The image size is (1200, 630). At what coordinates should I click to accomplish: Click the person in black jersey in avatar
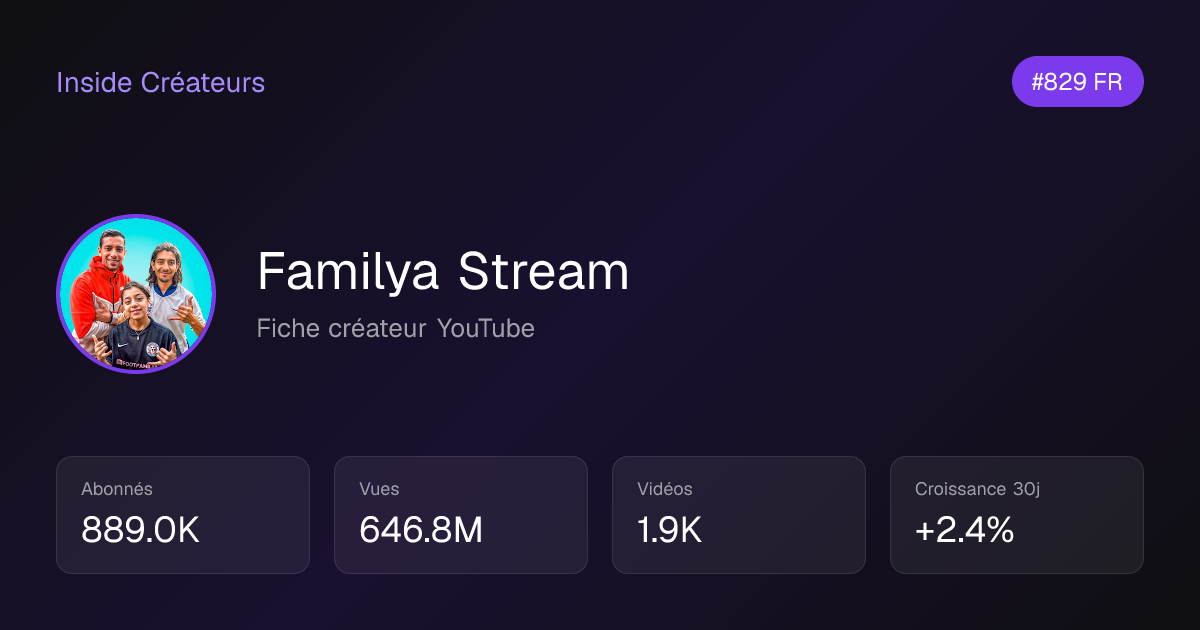tap(139, 335)
